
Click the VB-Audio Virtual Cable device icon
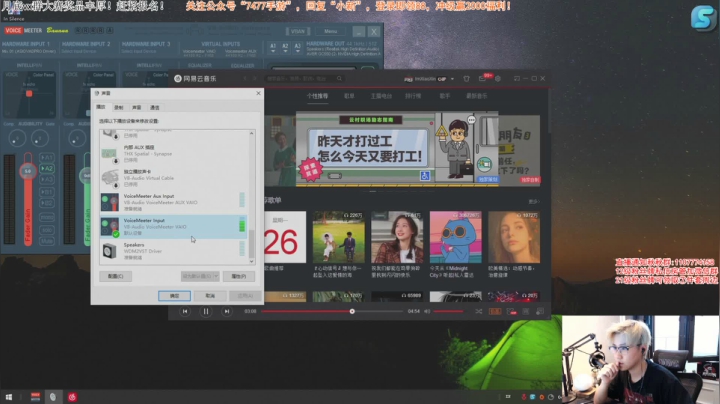coord(110,178)
